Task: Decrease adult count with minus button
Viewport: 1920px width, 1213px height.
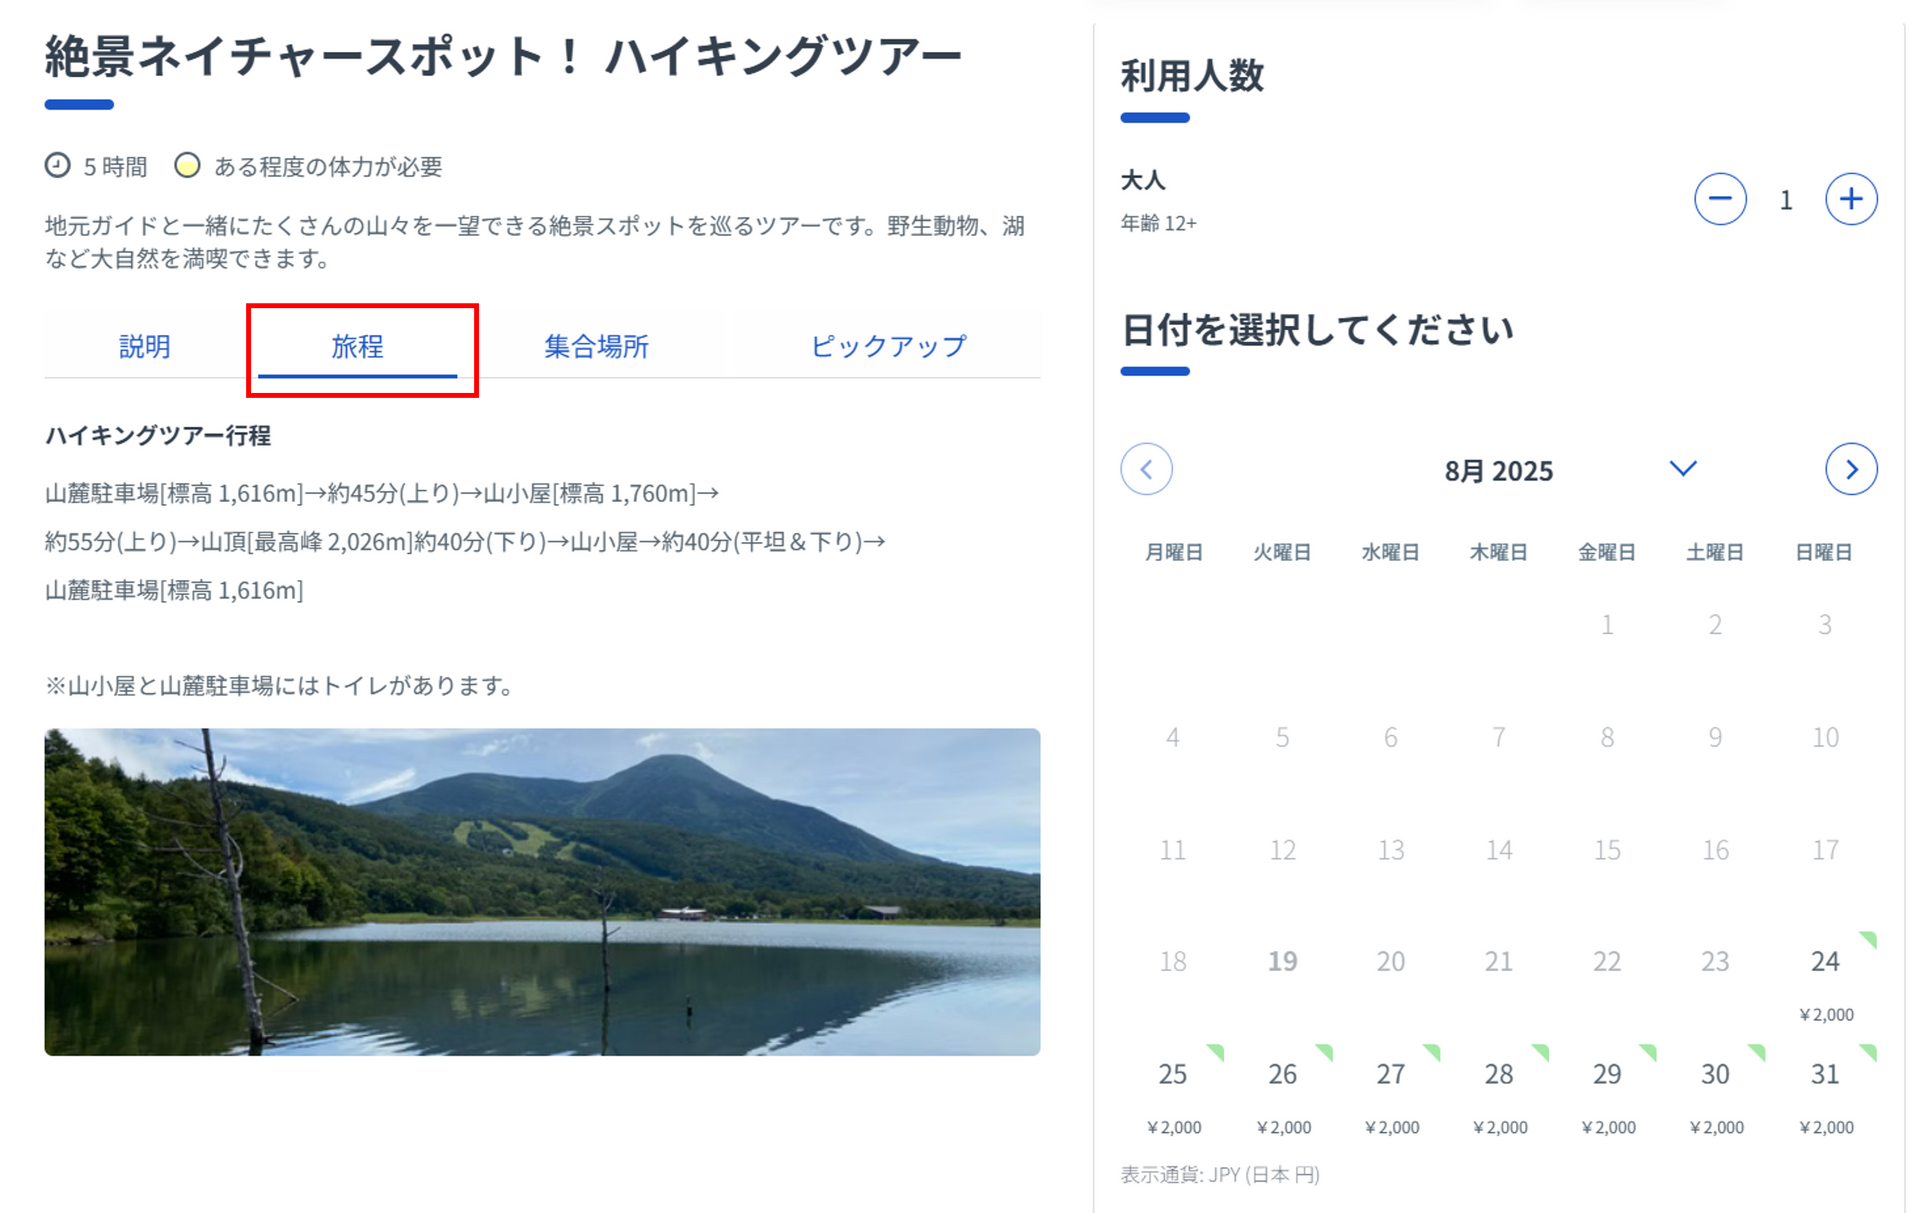Action: (x=1720, y=199)
